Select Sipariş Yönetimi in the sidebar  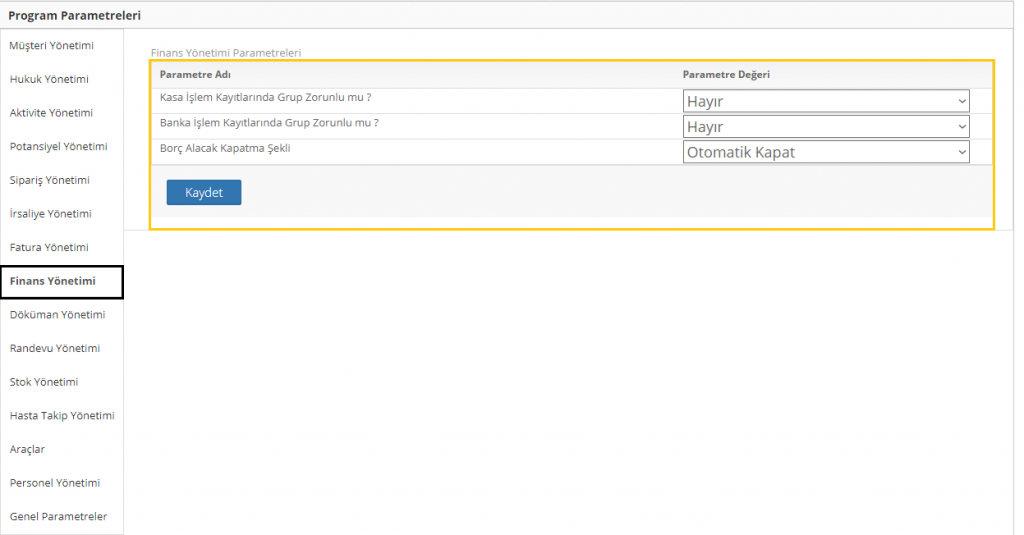tap(49, 181)
